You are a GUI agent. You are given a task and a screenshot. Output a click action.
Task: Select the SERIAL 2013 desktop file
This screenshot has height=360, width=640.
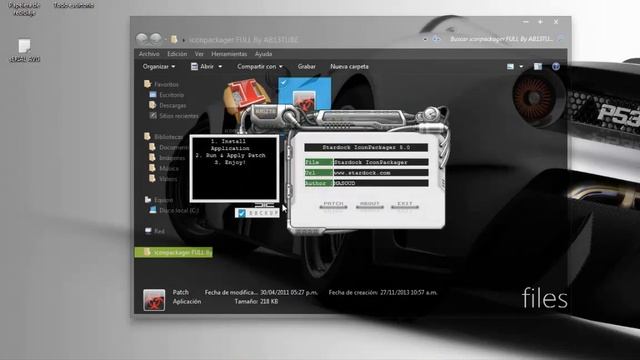click(24, 50)
